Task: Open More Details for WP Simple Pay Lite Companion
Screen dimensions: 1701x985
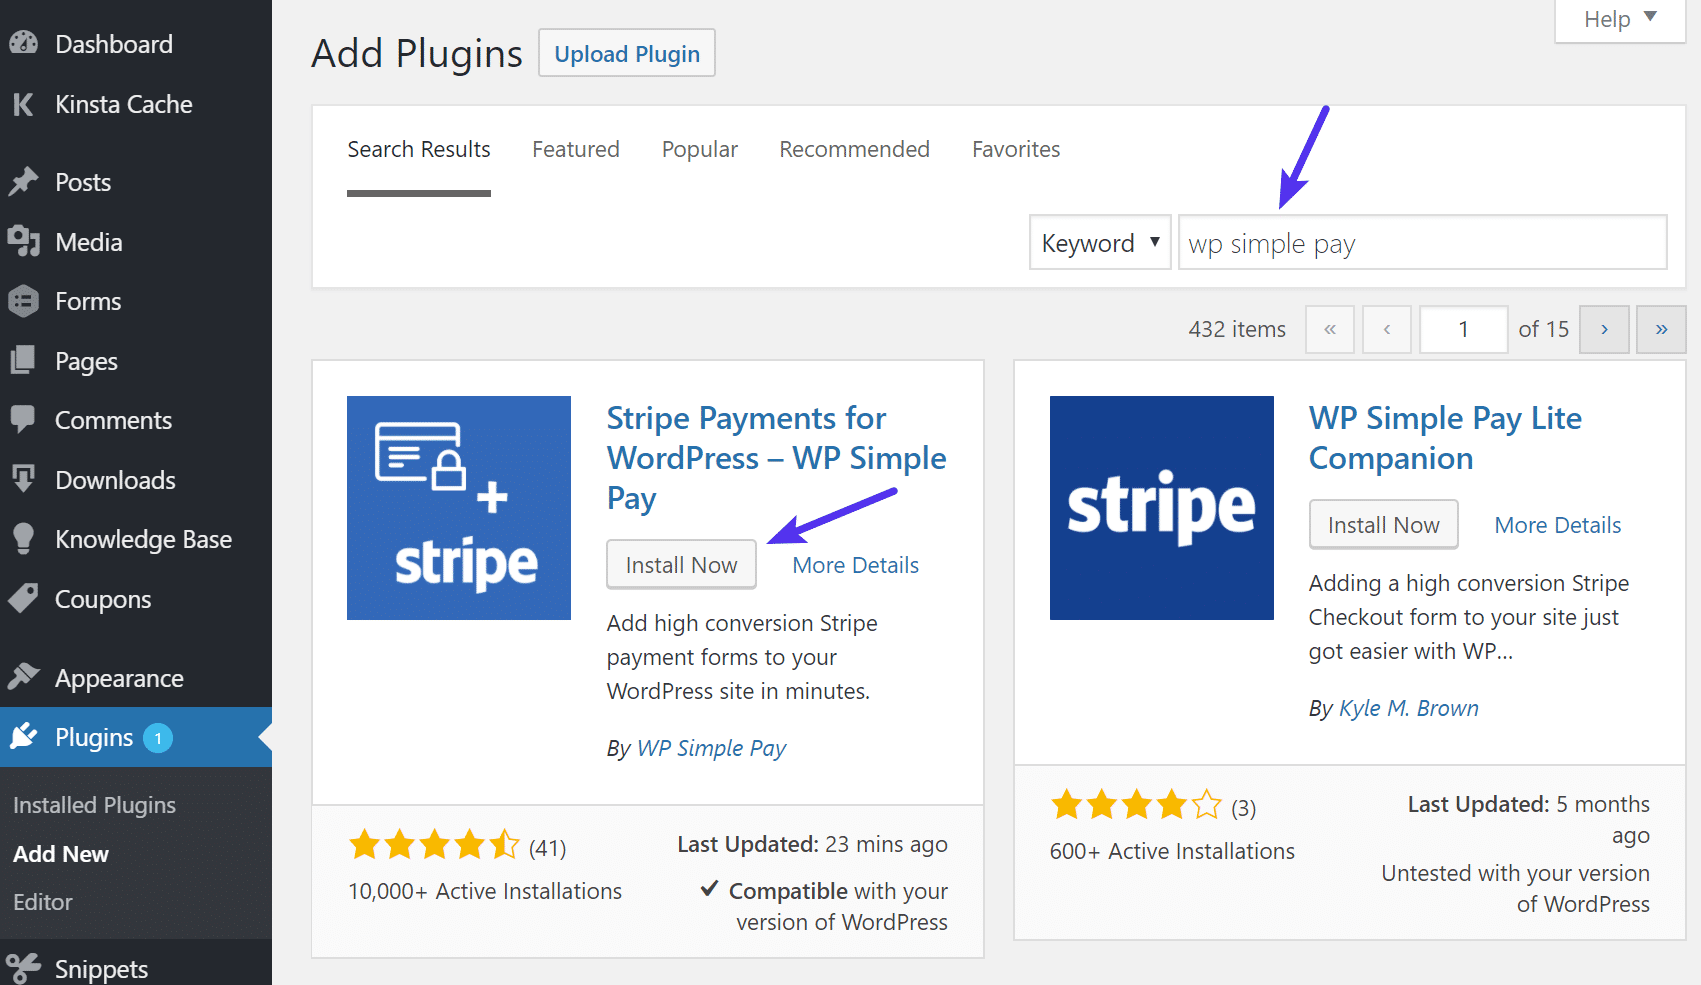Action: [1557, 524]
